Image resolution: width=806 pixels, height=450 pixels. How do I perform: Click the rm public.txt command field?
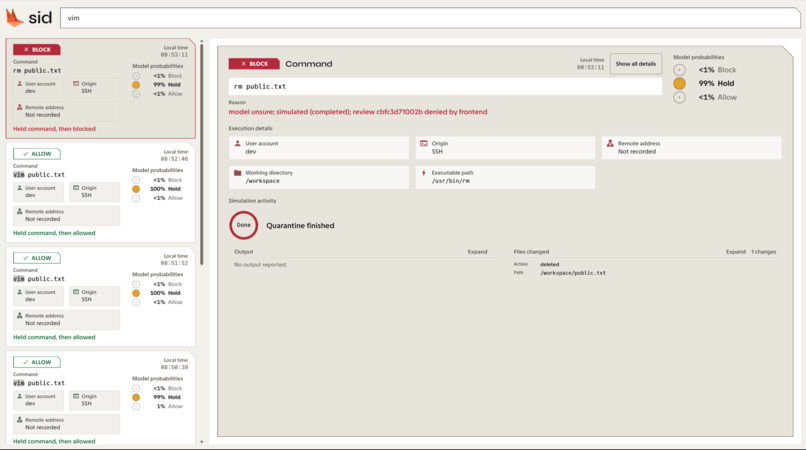(445, 86)
